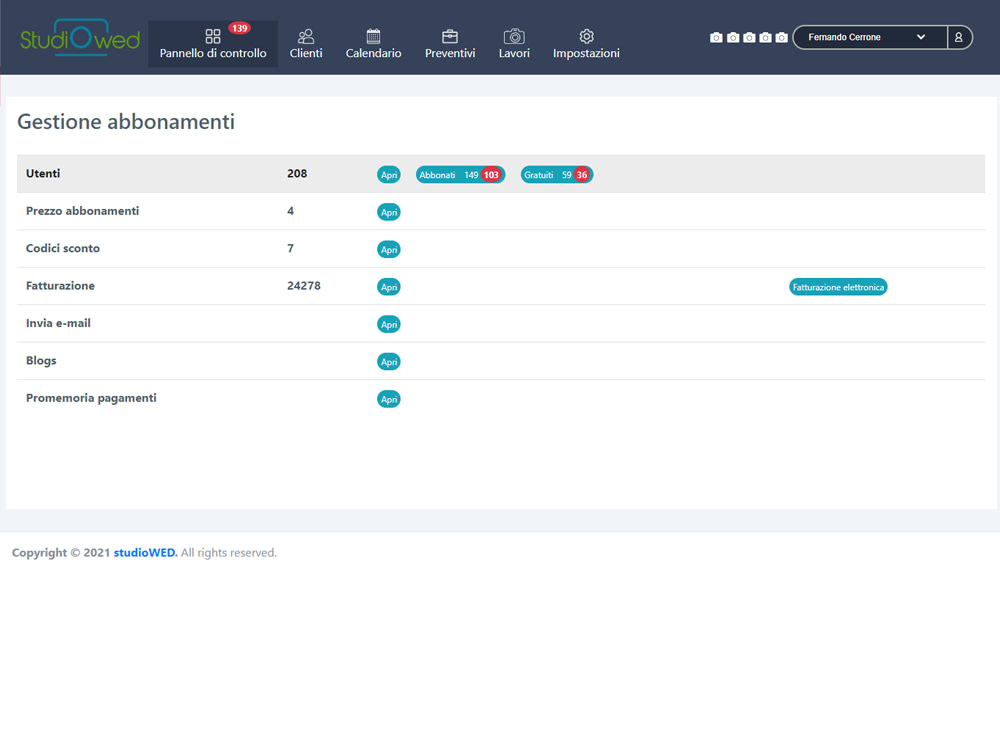
Task: Open the Calendario calendar icon
Action: coord(373,36)
